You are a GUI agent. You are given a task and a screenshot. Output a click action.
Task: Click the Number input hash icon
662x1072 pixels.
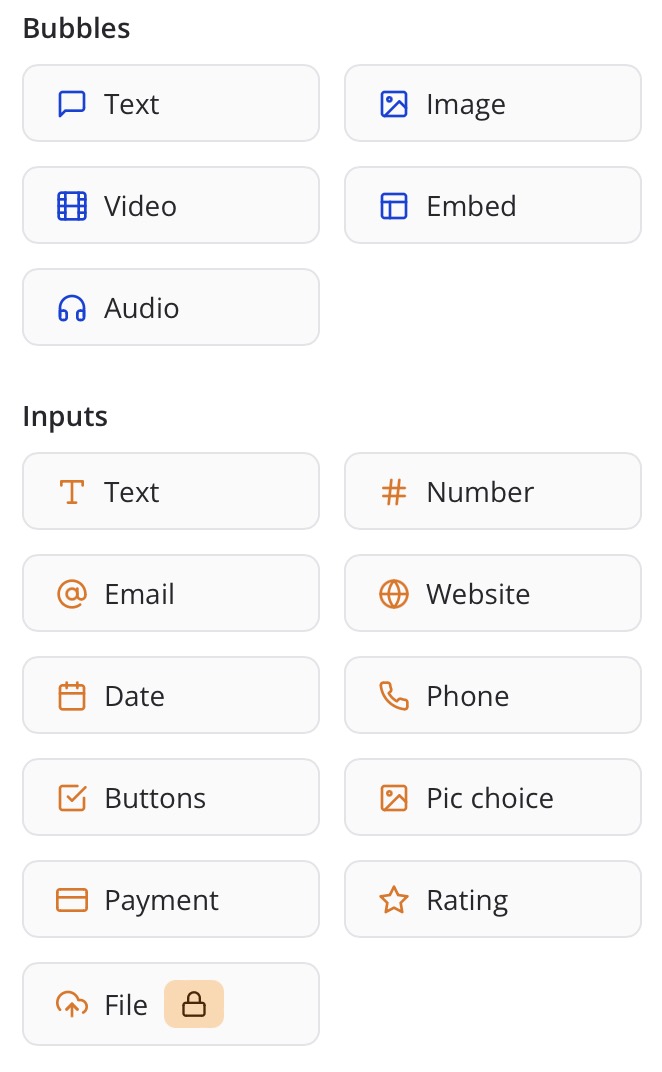pyautogui.click(x=394, y=492)
